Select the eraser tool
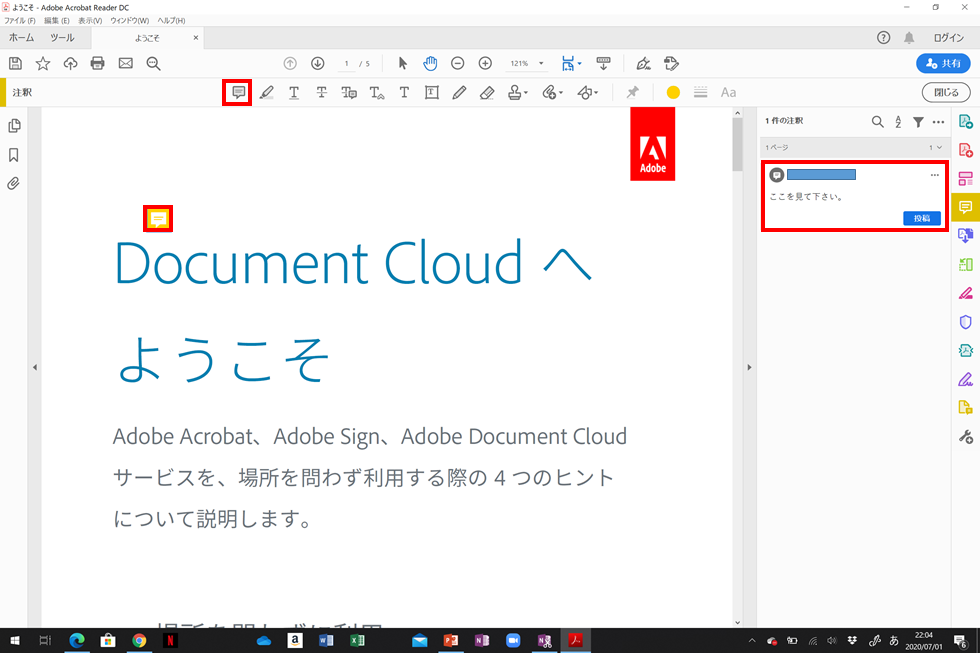The height and width of the screenshot is (653, 980). (x=487, y=92)
